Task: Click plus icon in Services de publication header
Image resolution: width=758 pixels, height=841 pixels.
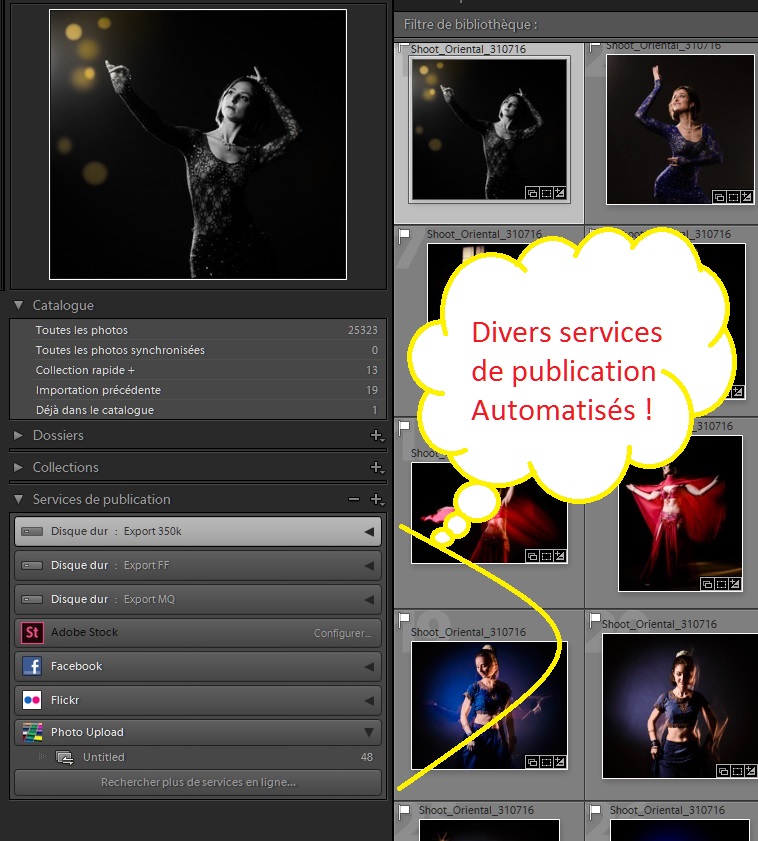Action: tap(376, 499)
